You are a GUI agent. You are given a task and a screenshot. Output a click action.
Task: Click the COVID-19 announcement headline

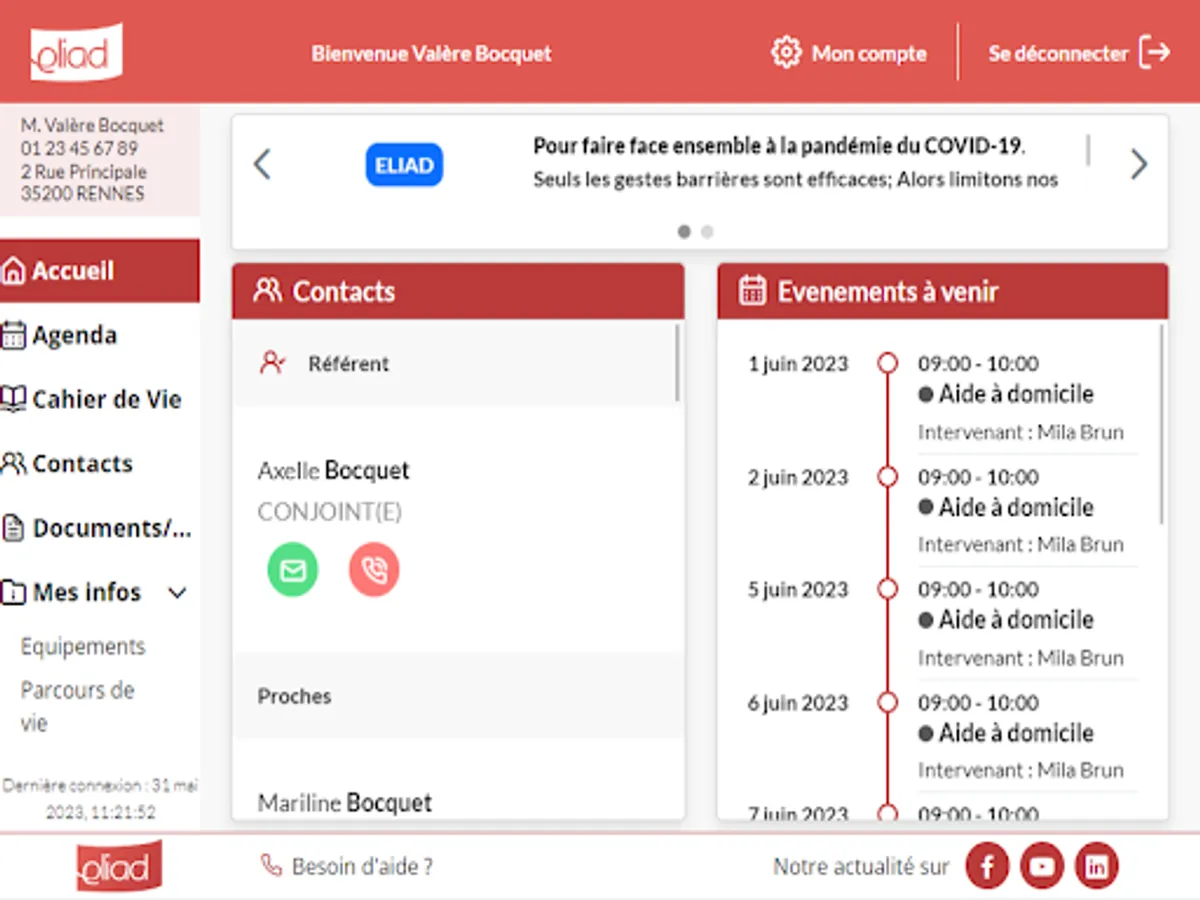[x=779, y=146]
